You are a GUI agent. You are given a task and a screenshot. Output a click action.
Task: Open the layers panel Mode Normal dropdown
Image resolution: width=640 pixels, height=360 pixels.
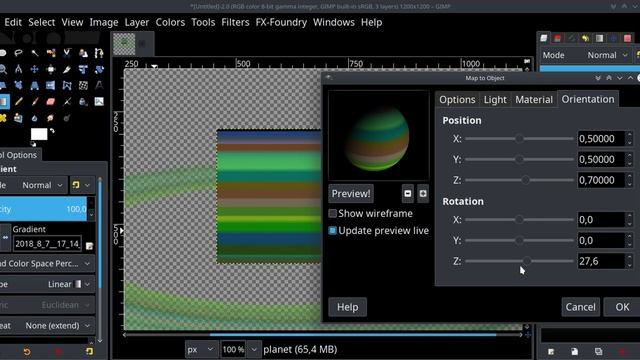click(607, 55)
